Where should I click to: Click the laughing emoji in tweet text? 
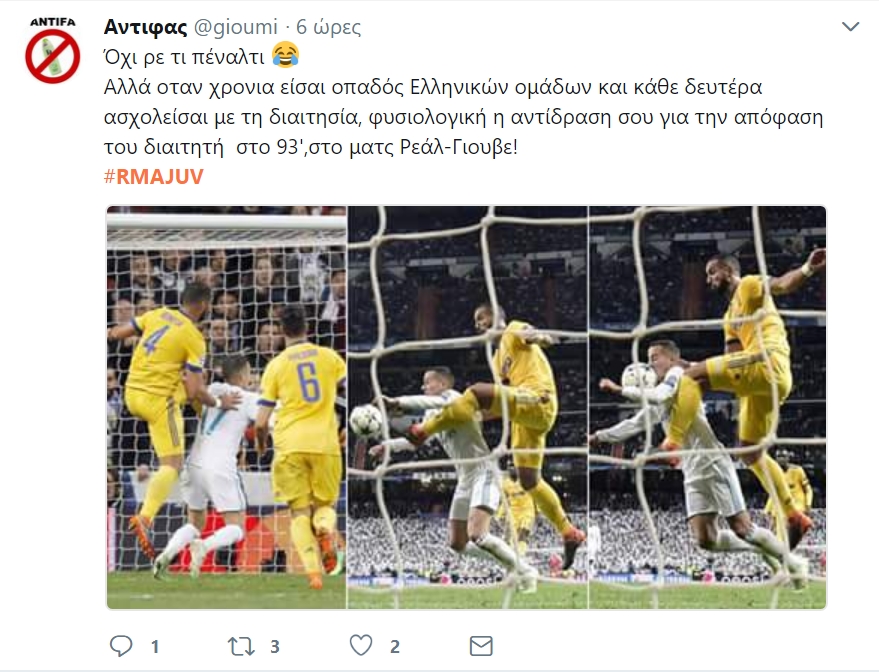point(285,55)
